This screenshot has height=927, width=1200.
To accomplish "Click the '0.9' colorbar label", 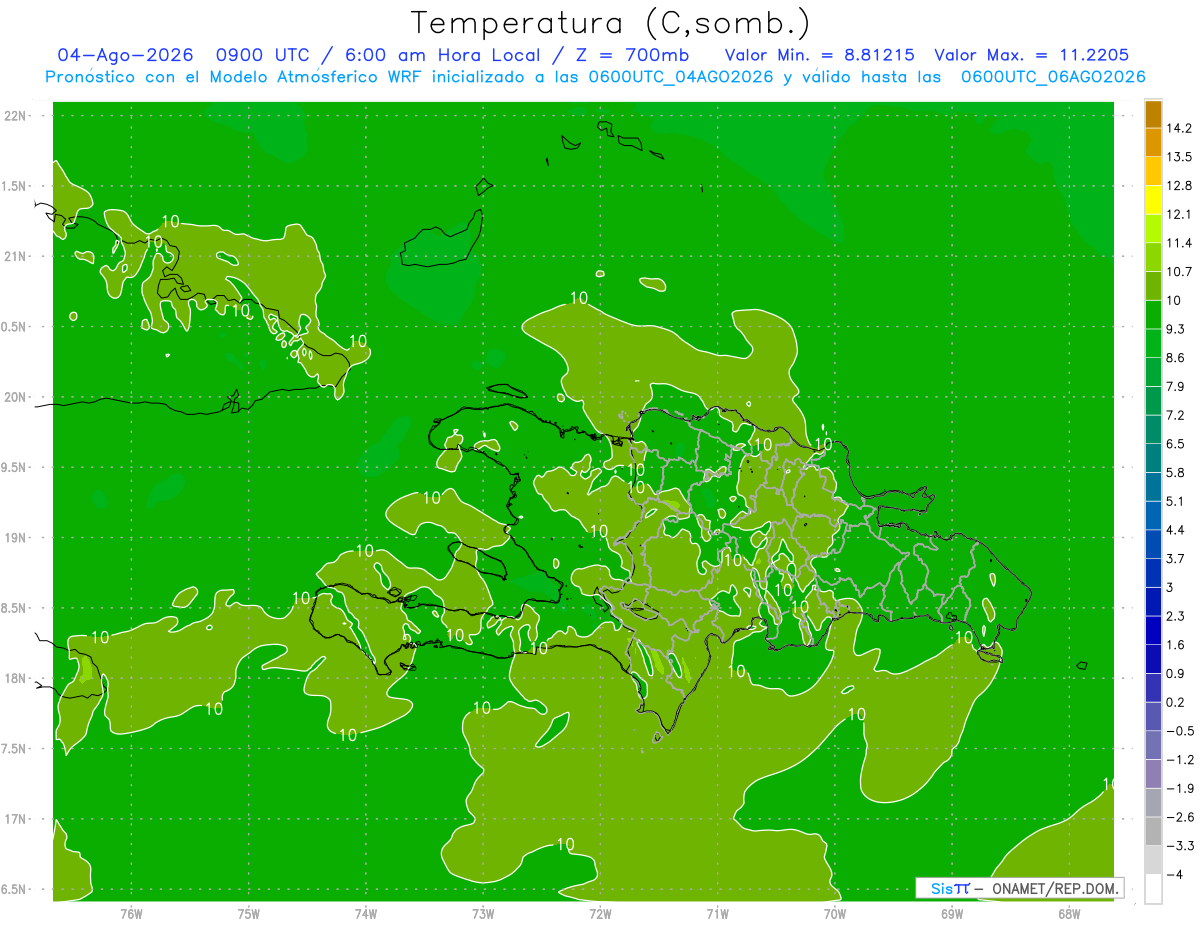I will coord(1176,673).
